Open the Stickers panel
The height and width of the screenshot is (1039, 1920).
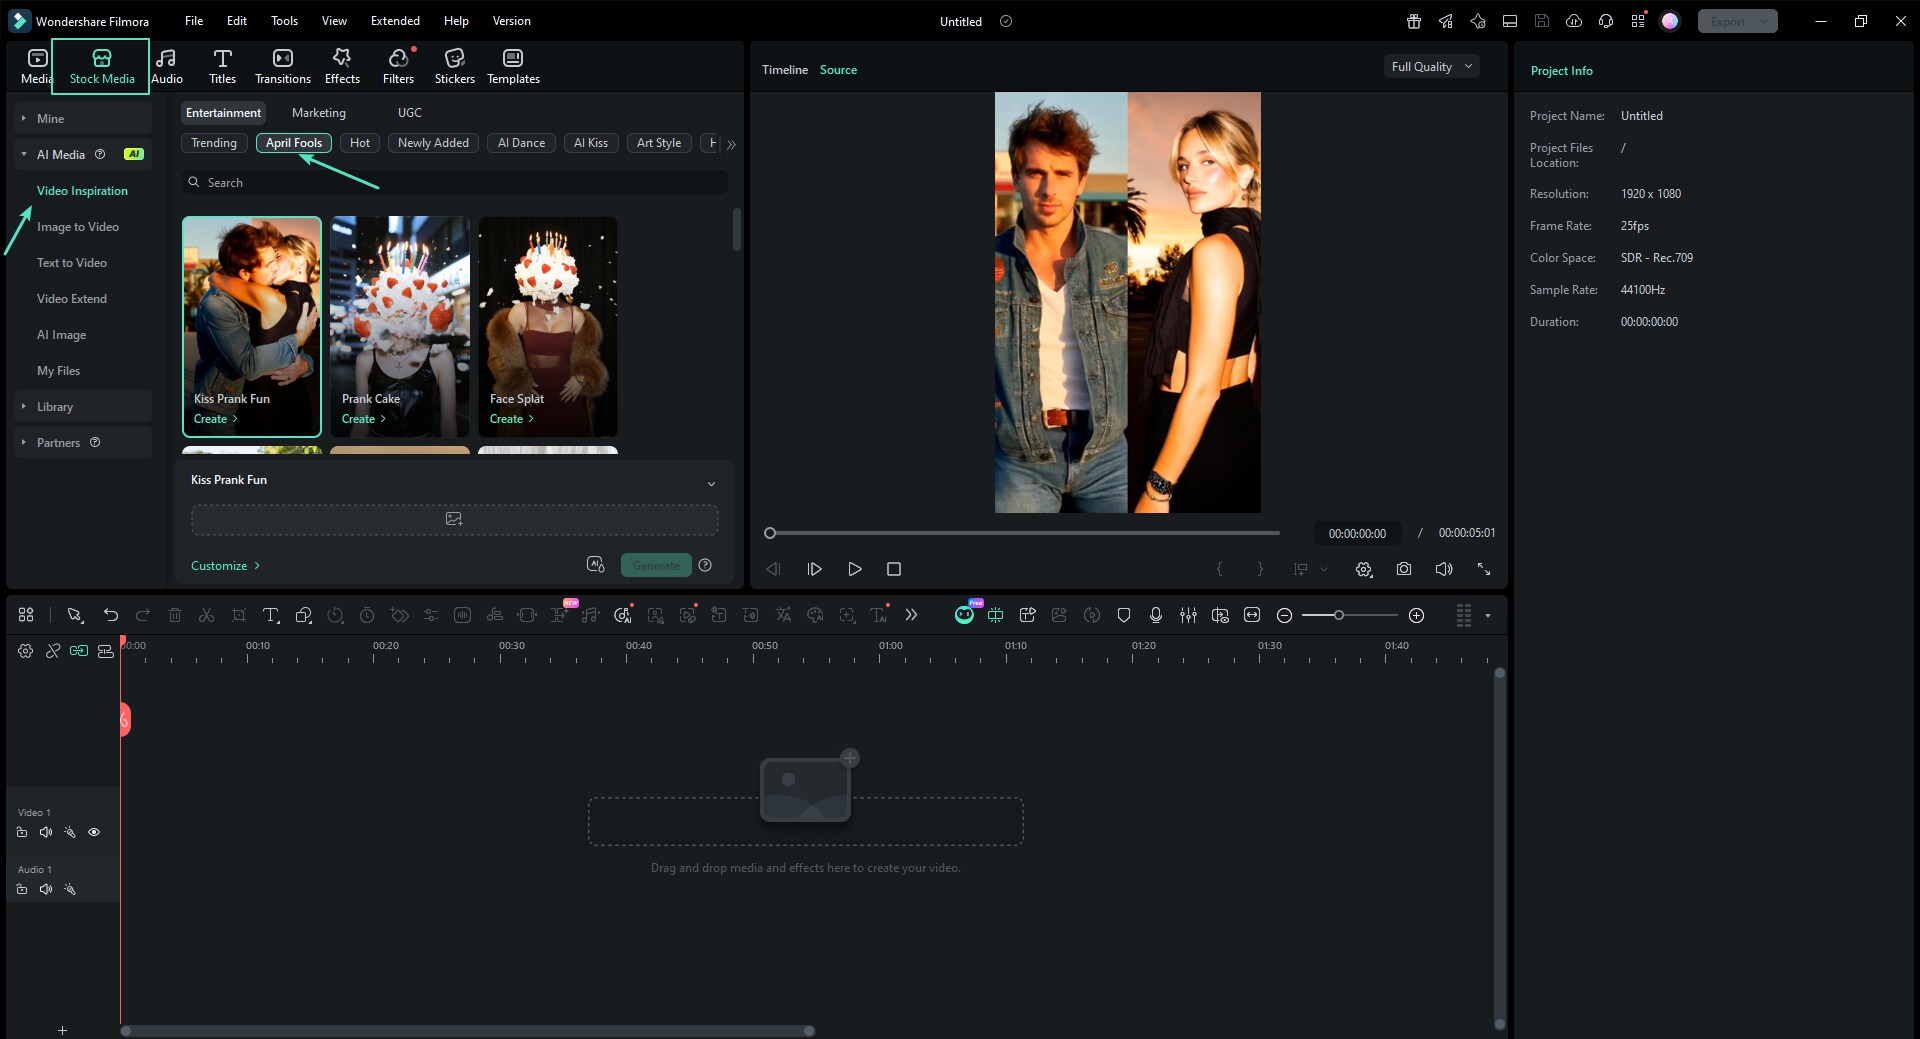[455, 66]
